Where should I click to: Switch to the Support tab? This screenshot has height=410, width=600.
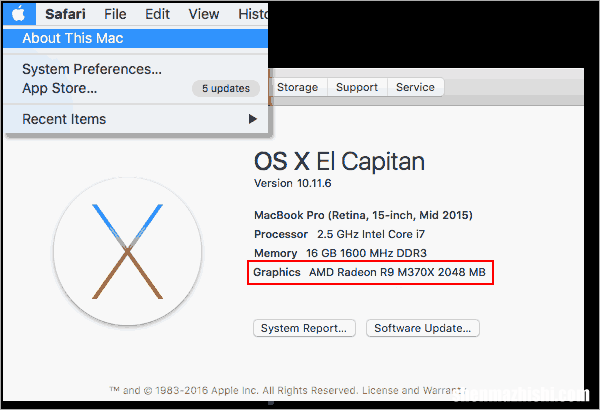[x=357, y=87]
